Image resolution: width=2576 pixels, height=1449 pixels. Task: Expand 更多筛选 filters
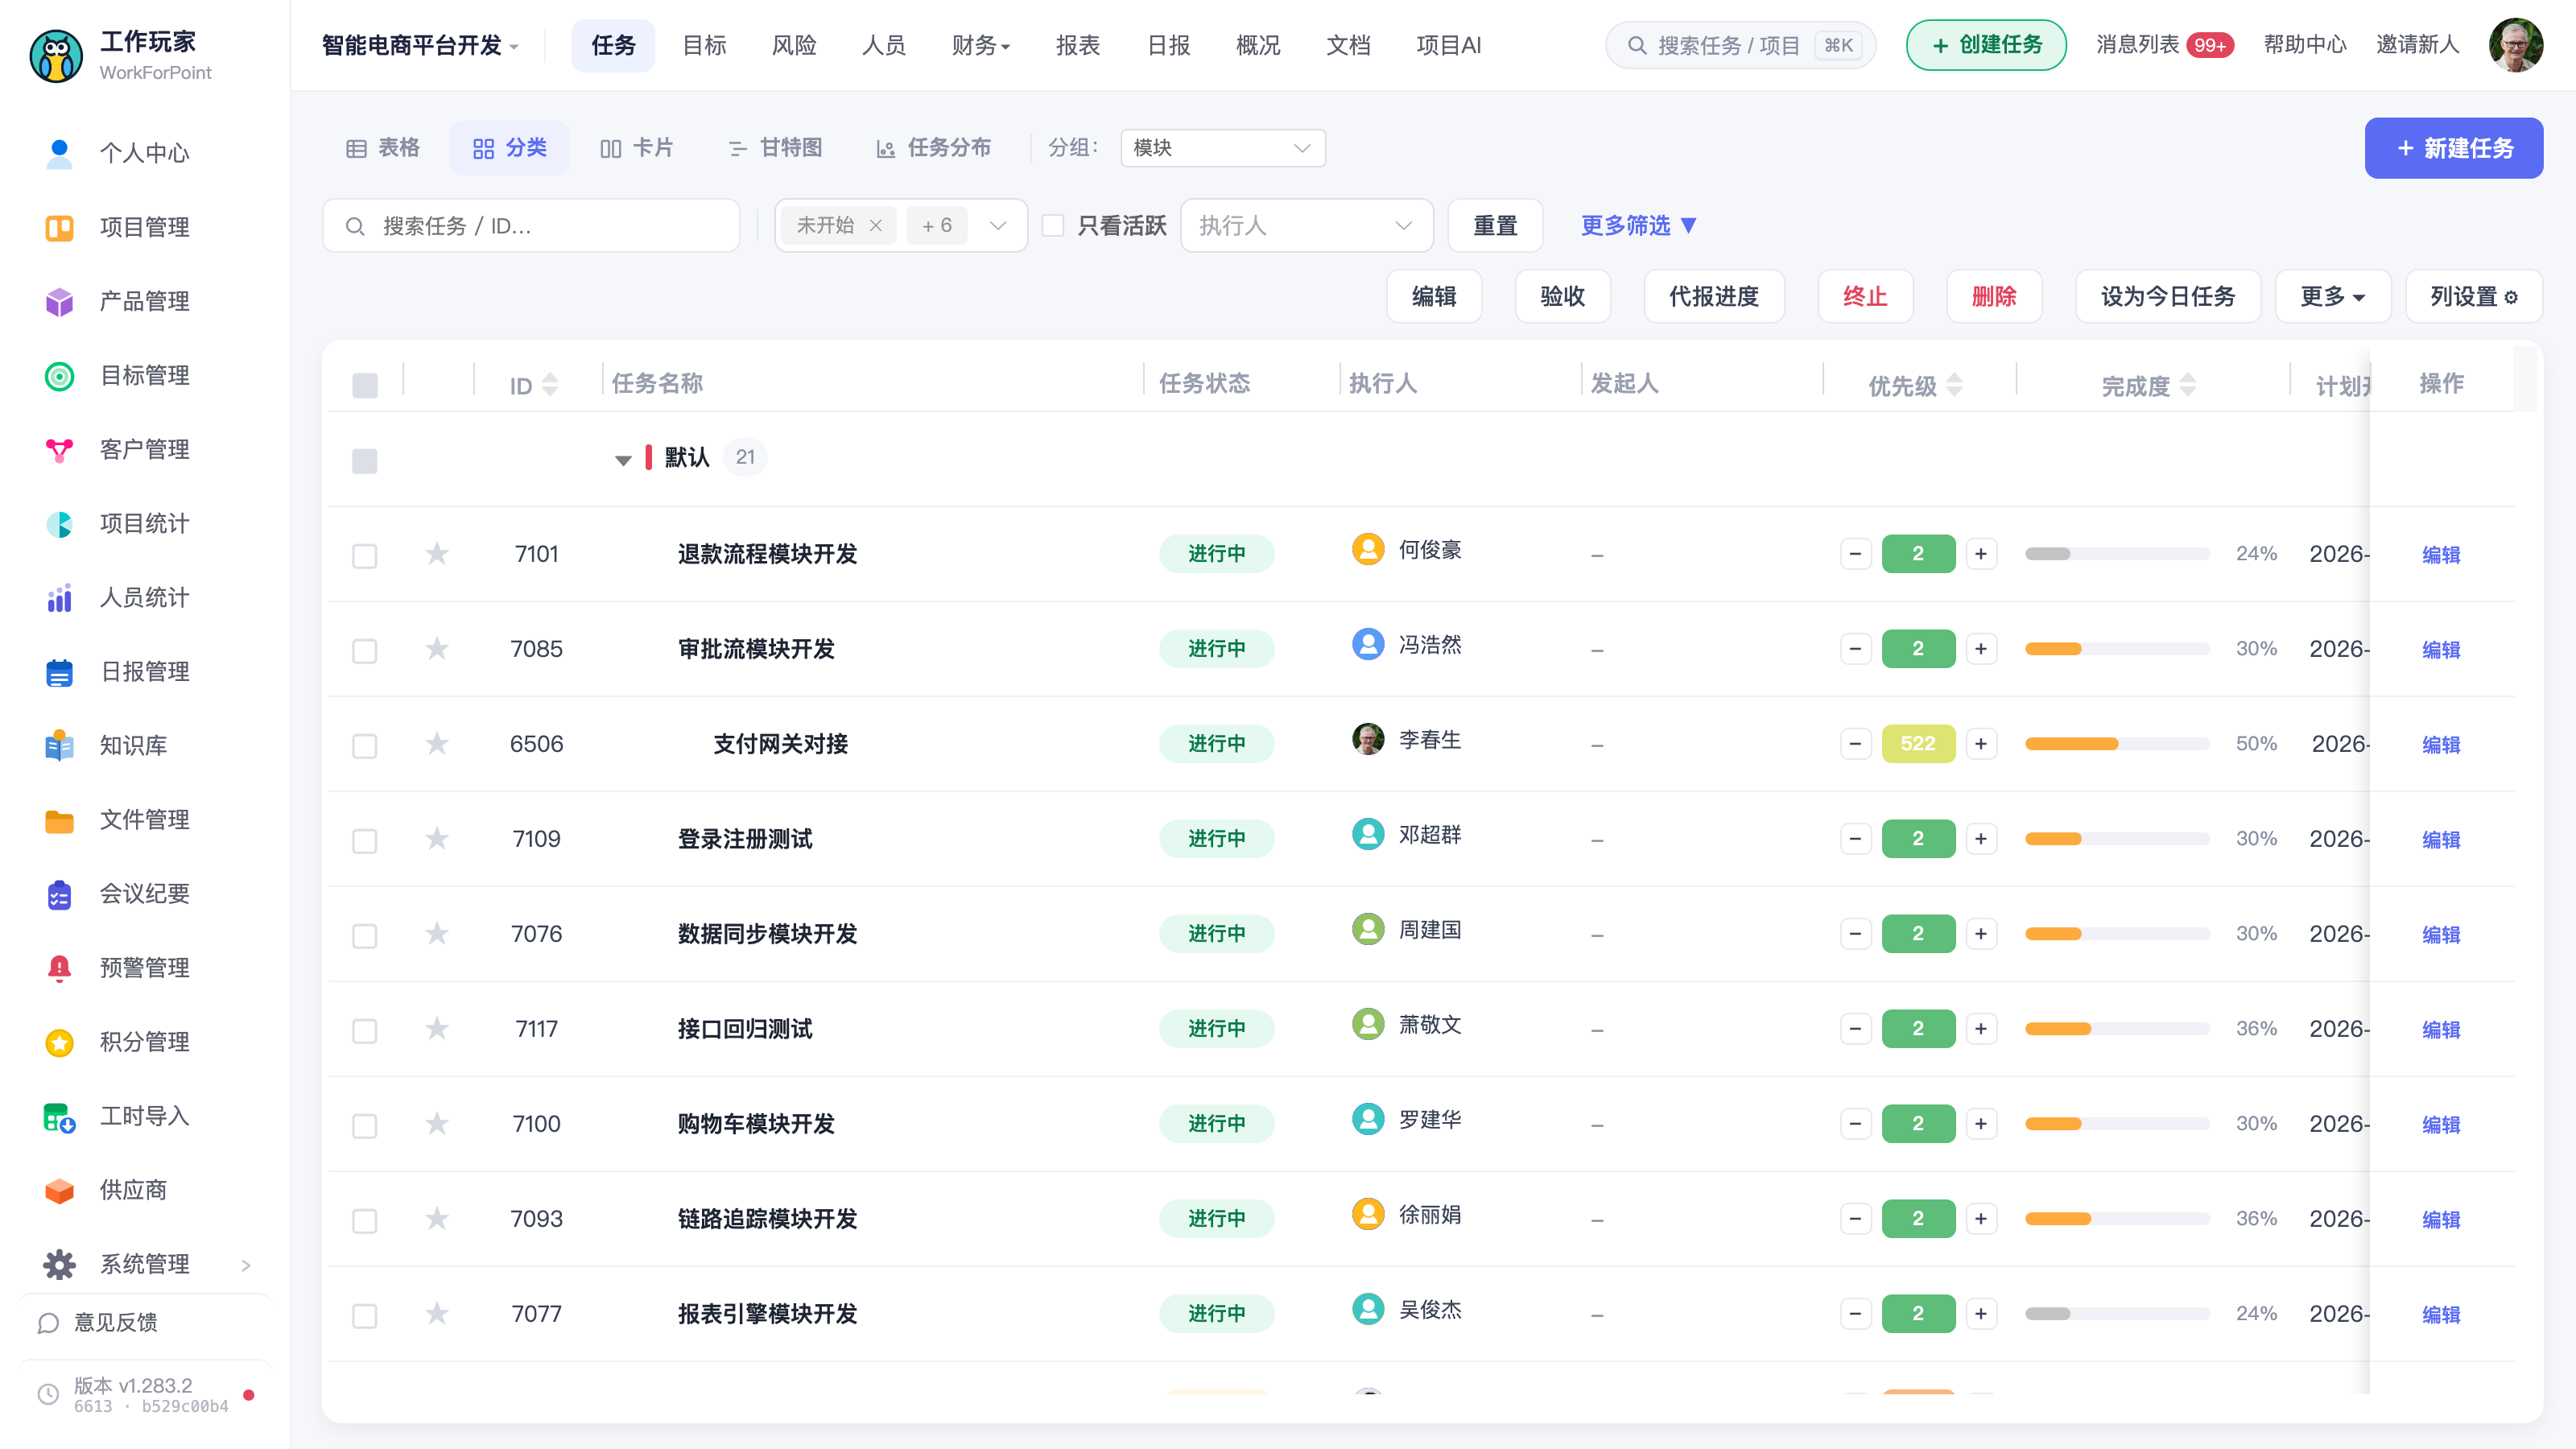tap(1638, 225)
